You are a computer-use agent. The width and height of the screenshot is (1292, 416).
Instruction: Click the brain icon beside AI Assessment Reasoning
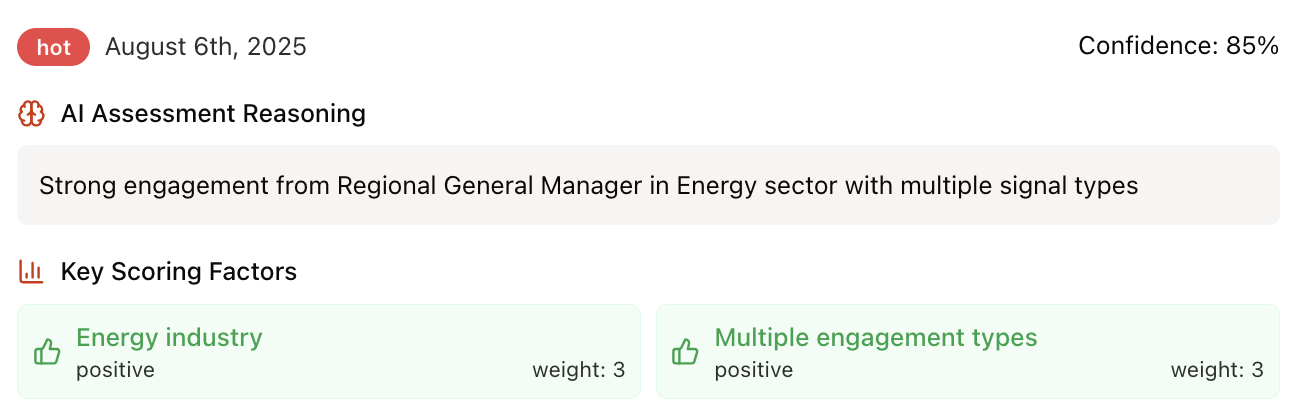32,114
